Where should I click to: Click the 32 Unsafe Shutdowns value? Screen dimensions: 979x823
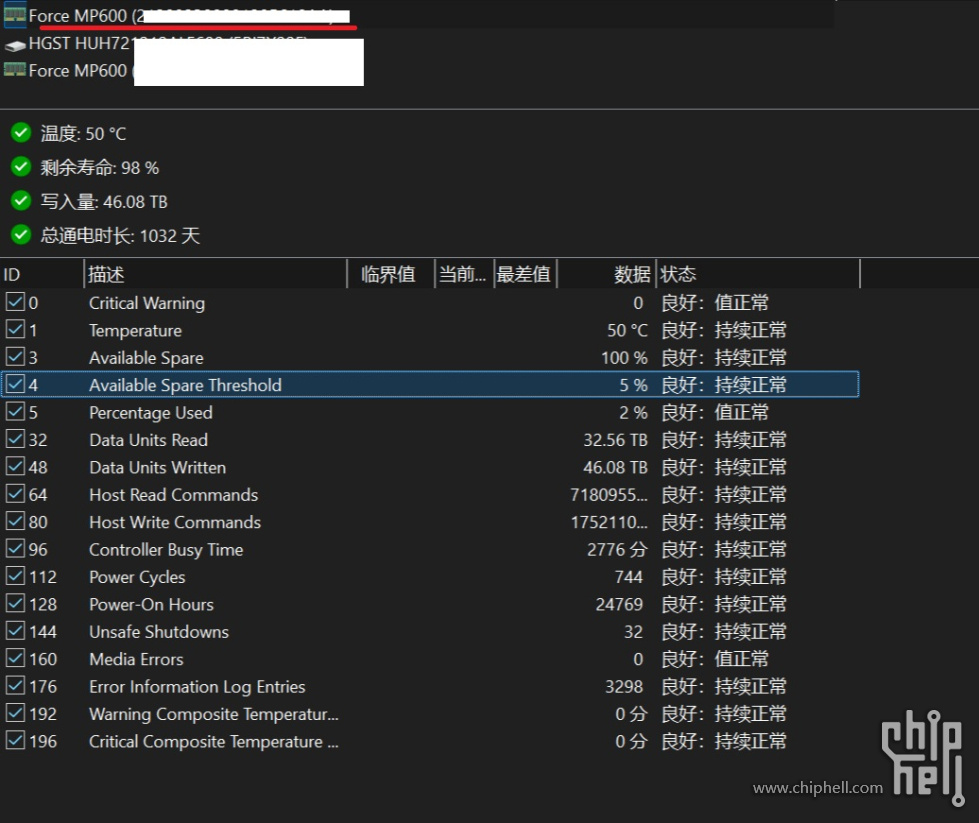coord(633,632)
